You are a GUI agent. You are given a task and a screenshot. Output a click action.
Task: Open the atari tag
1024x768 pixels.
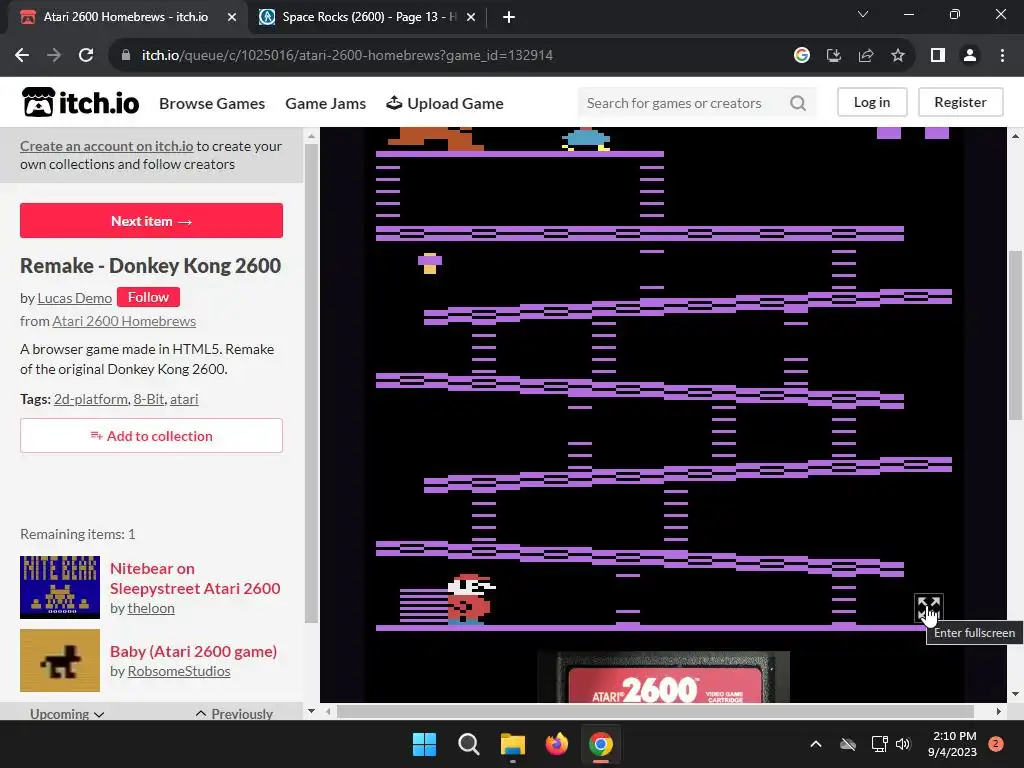pos(184,399)
